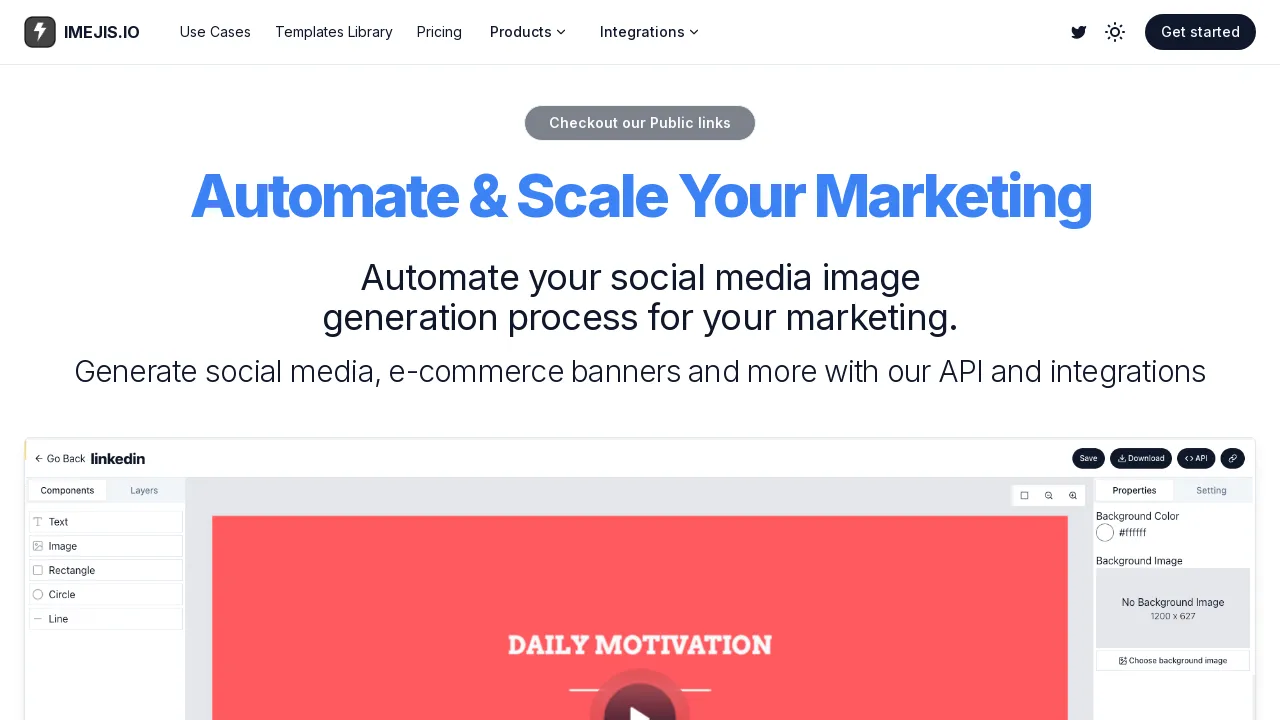The width and height of the screenshot is (1280, 720).
Task: Select the Text component tool
Action: [105, 521]
